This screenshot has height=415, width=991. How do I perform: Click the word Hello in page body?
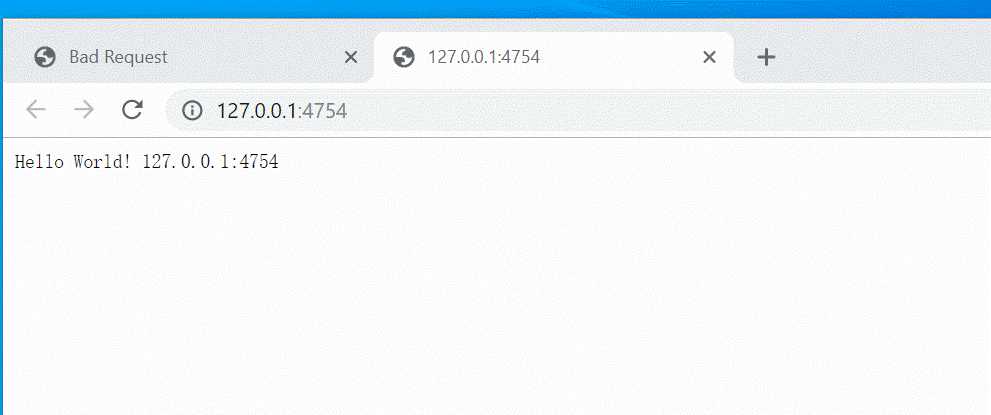[39, 162]
